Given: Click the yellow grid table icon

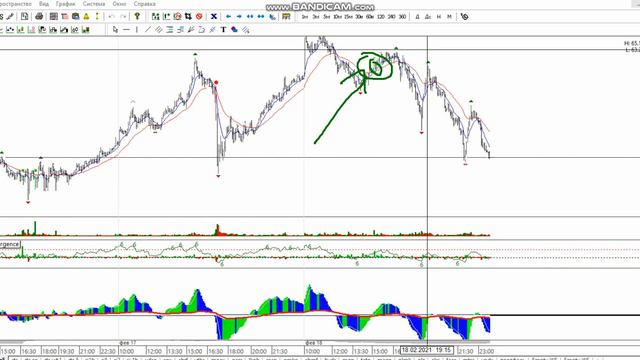Looking at the screenshot, I should coord(286,17).
